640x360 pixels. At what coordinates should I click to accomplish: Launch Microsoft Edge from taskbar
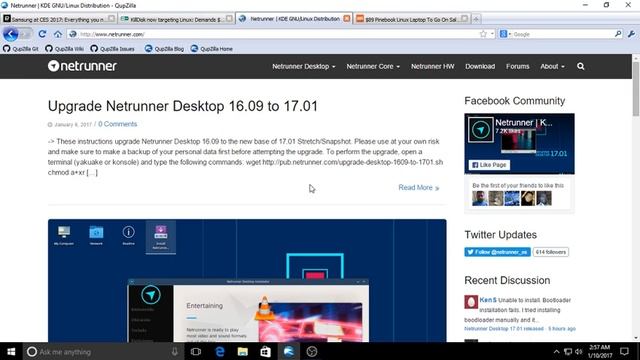220,351
